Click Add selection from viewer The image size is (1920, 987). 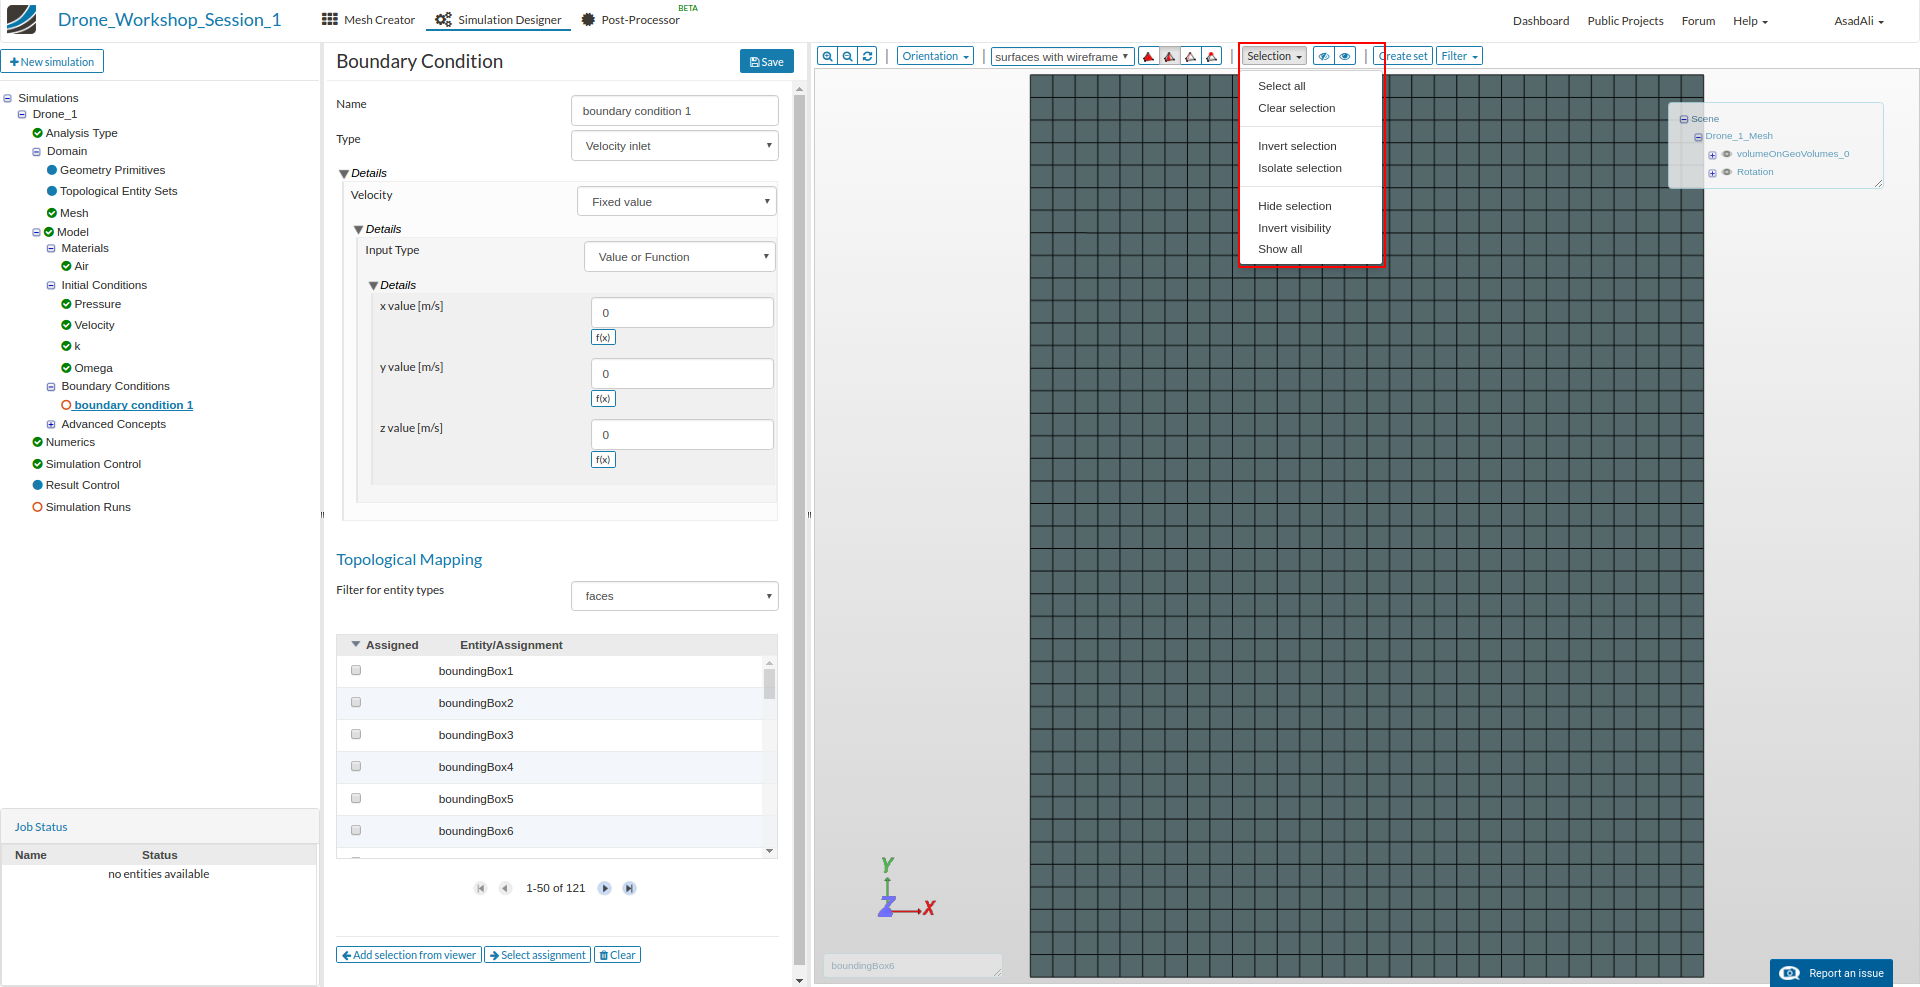coord(409,955)
